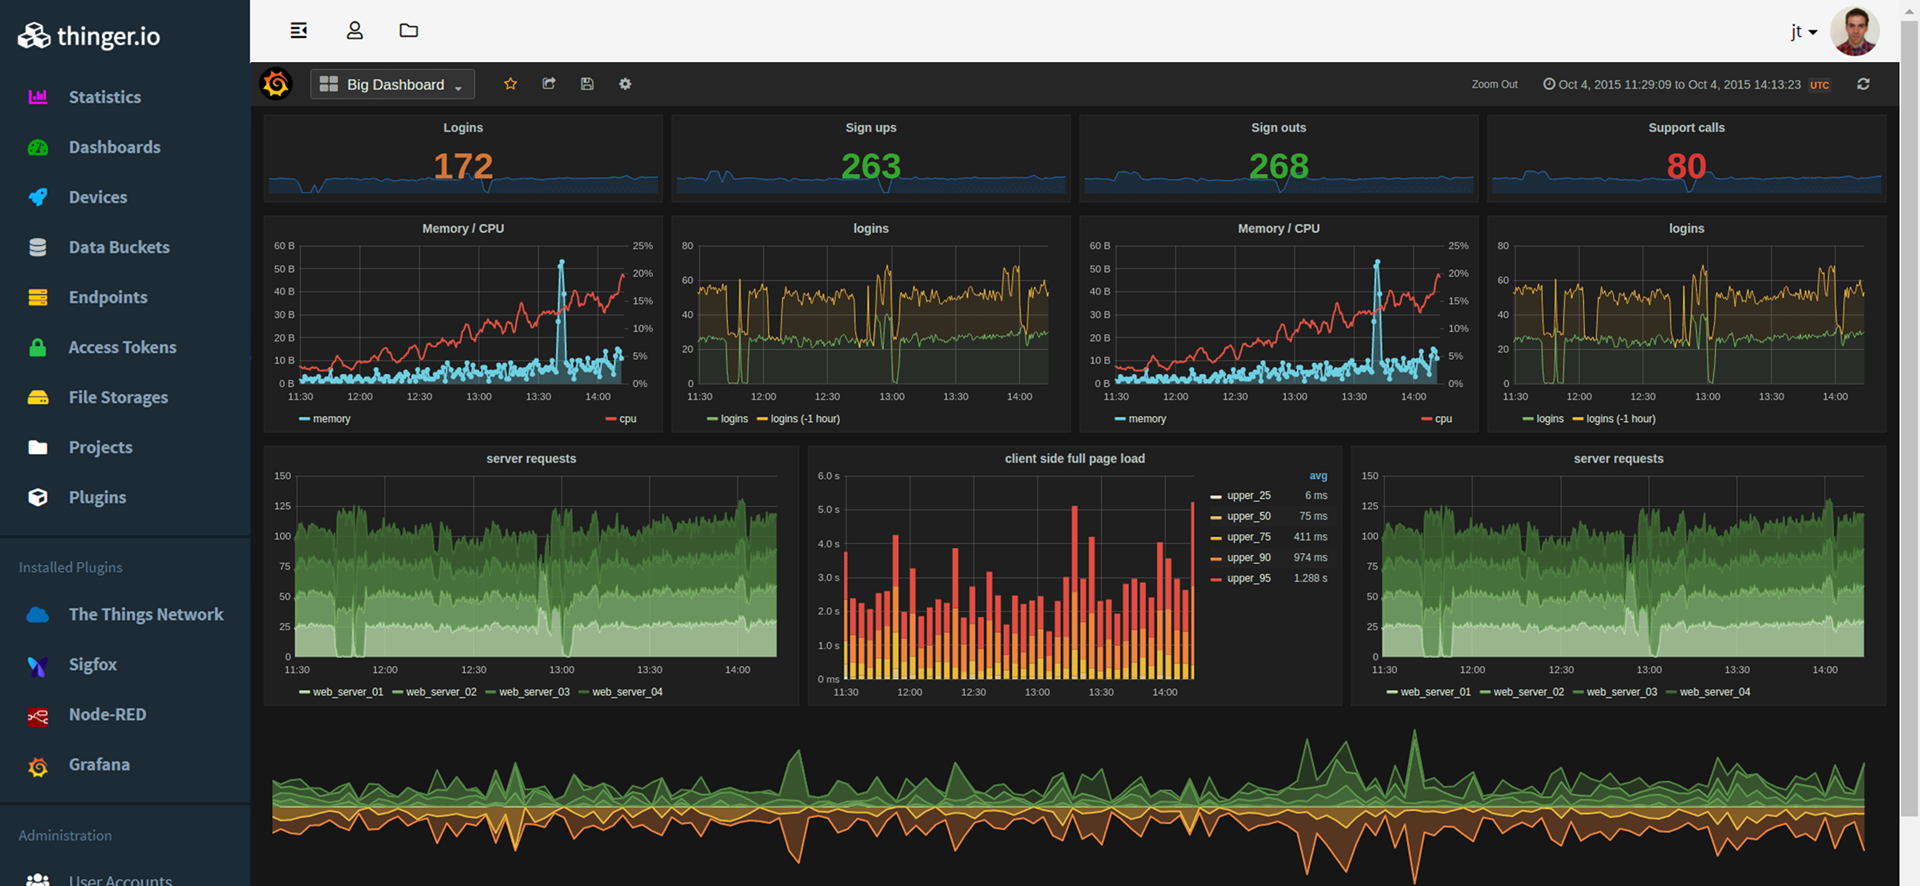1920x886 pixels.
Task: Click the cpu red color swatch in legend
Action: coord(611,419)
